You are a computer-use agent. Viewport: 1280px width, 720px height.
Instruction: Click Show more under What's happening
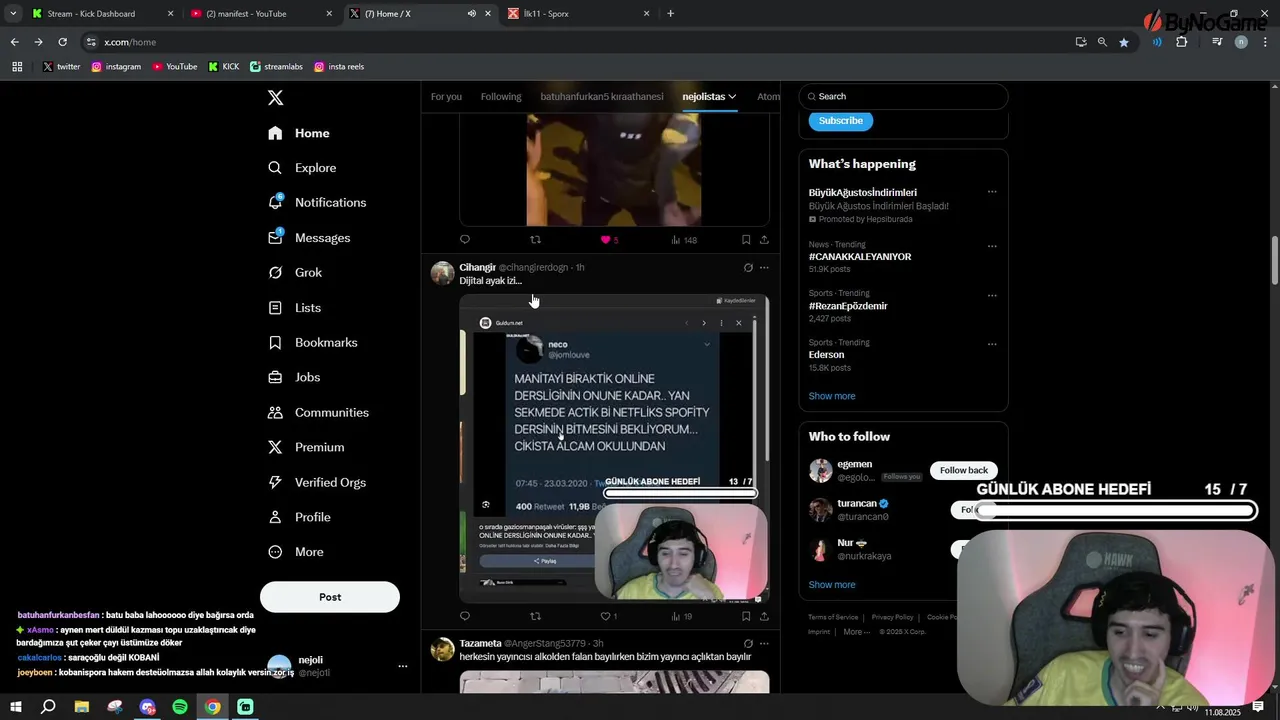coord(832,396)
